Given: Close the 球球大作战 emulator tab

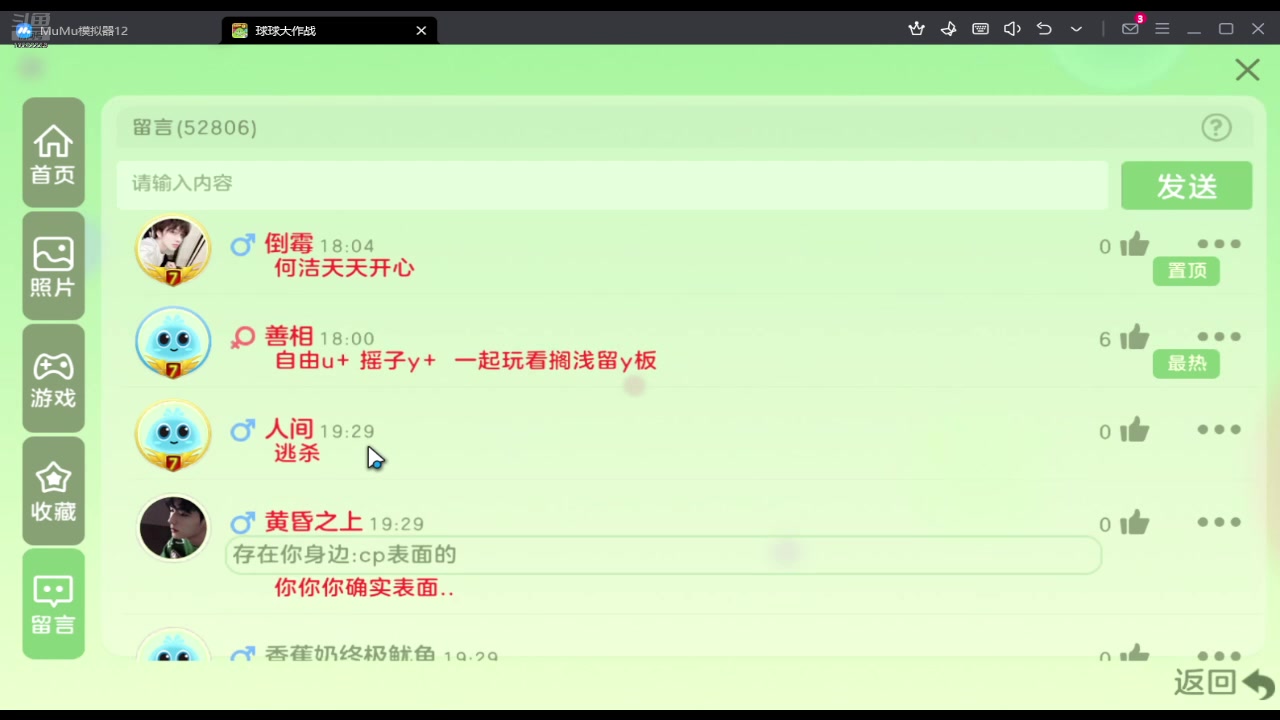Looking at the screenshot, I should (421, 30).
